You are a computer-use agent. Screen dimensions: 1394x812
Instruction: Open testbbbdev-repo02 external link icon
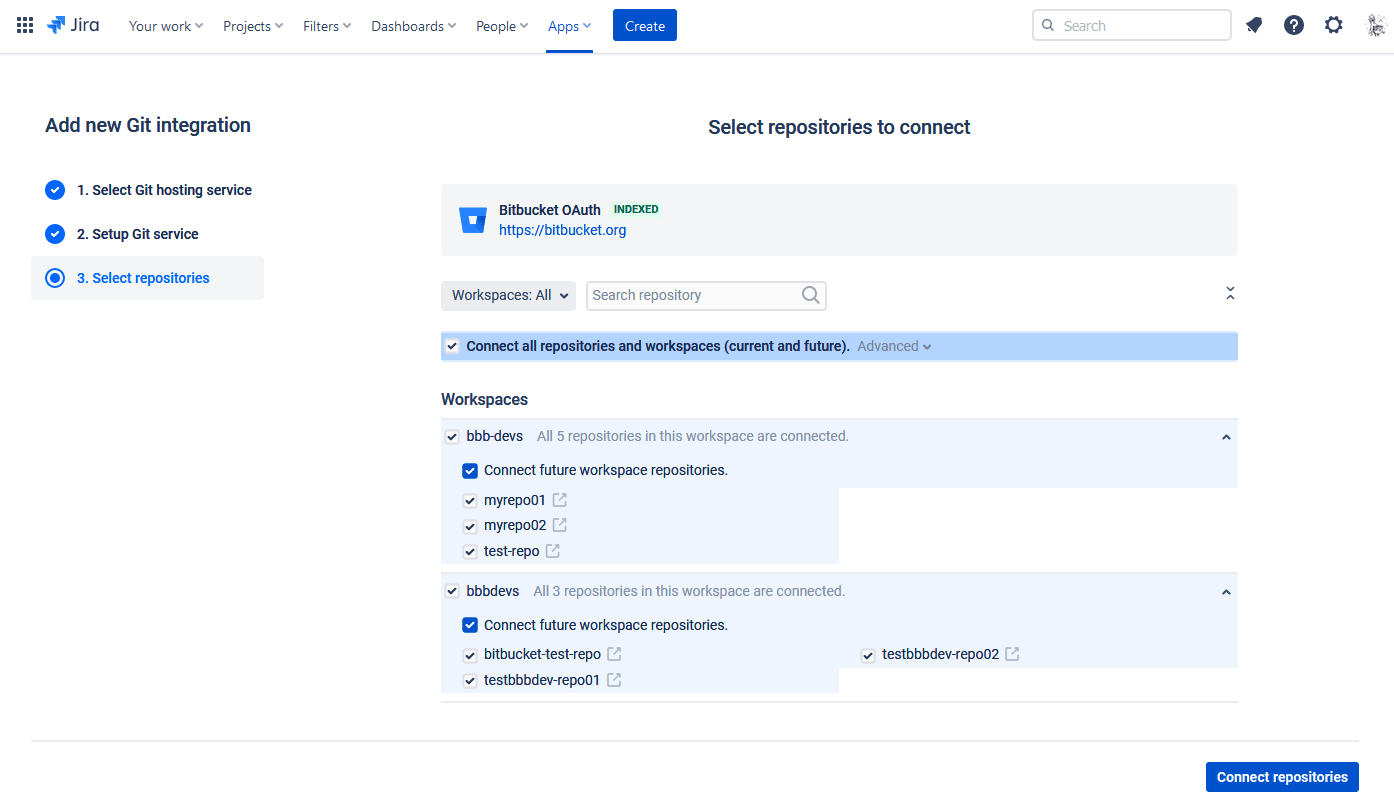[x=1013, y=654]
